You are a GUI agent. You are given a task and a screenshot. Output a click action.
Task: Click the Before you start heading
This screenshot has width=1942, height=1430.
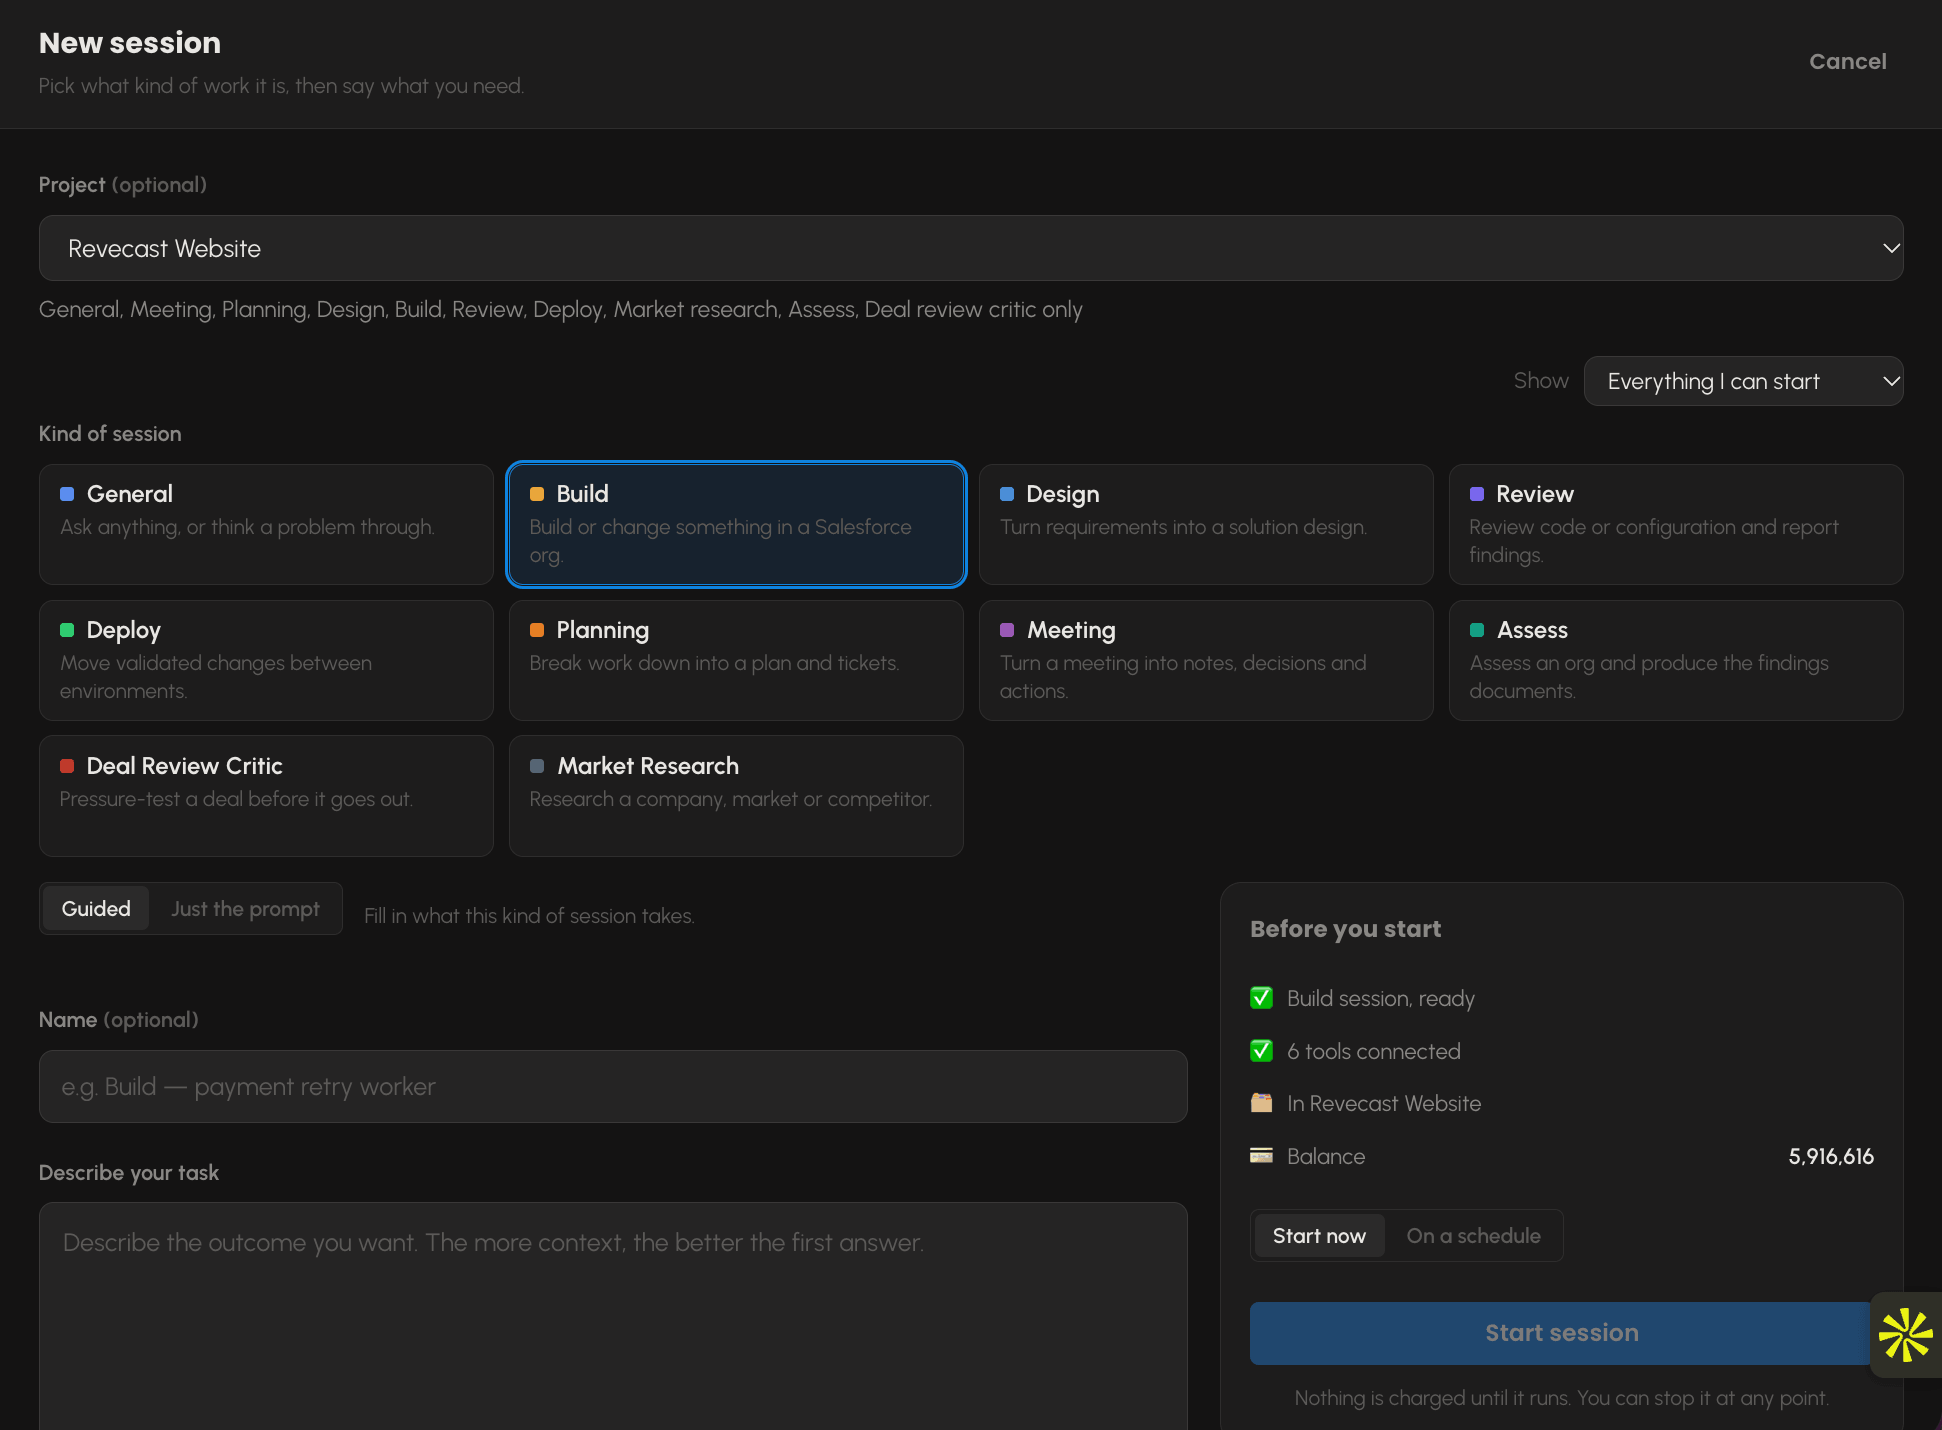click(x=1345, y=929)
